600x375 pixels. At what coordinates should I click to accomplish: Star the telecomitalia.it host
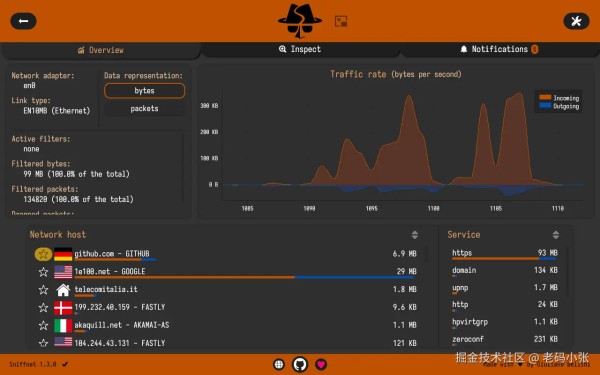coord(43,290)
